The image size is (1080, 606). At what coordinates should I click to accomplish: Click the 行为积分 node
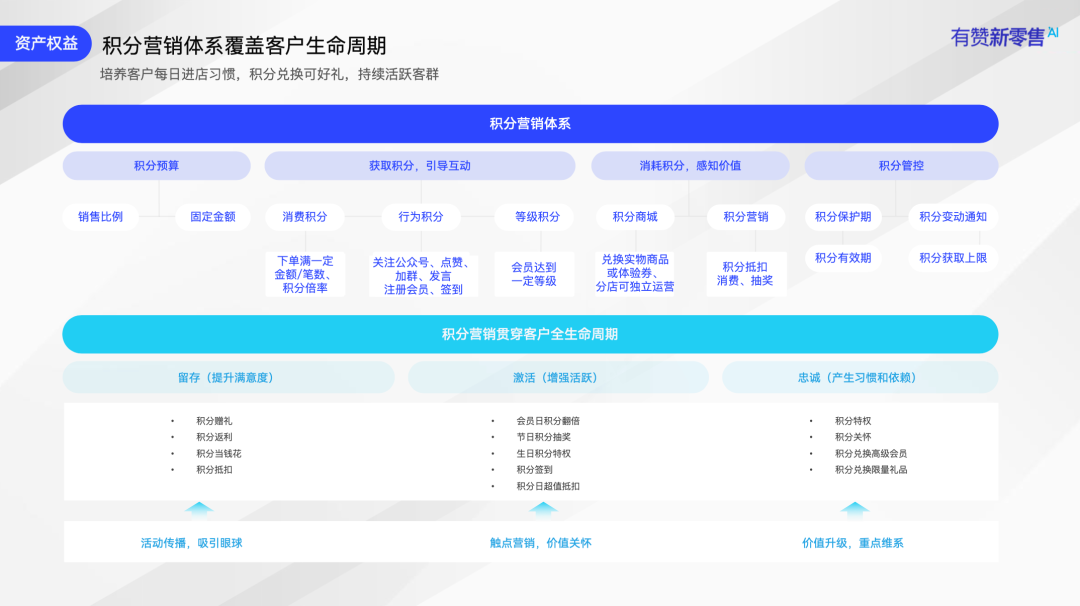(x=421, y=217)
